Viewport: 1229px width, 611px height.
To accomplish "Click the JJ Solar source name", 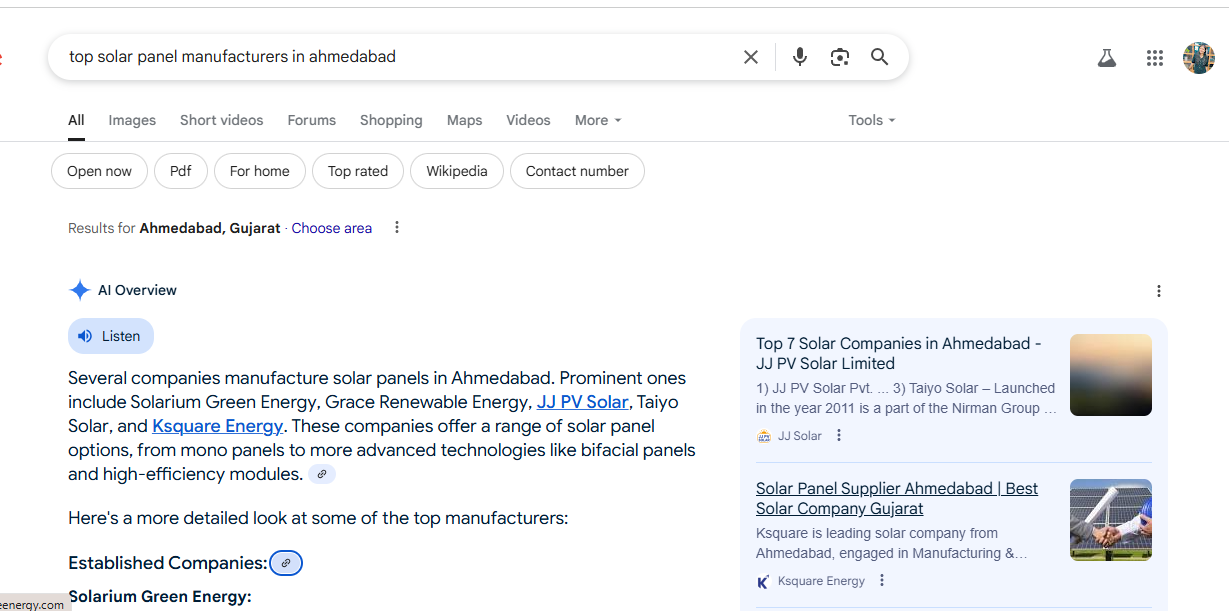I will click(800, 436).
